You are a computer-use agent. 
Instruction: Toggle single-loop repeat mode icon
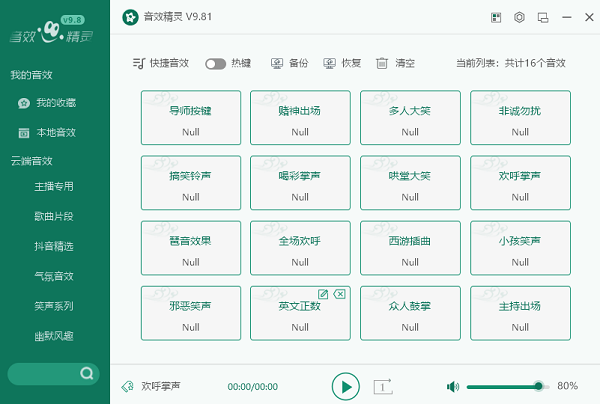(x=382, y=386)
